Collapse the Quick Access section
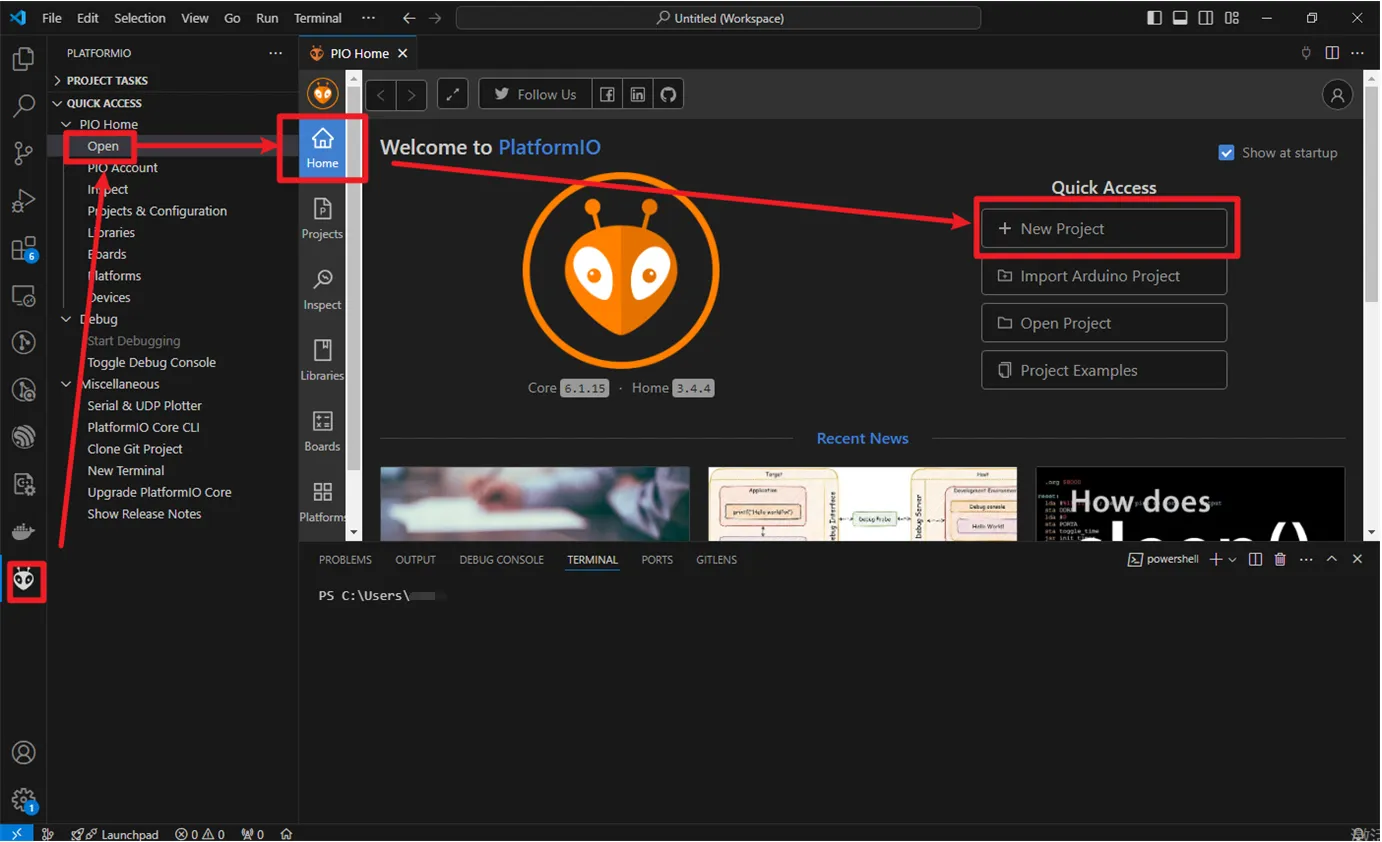 [104, 103]
